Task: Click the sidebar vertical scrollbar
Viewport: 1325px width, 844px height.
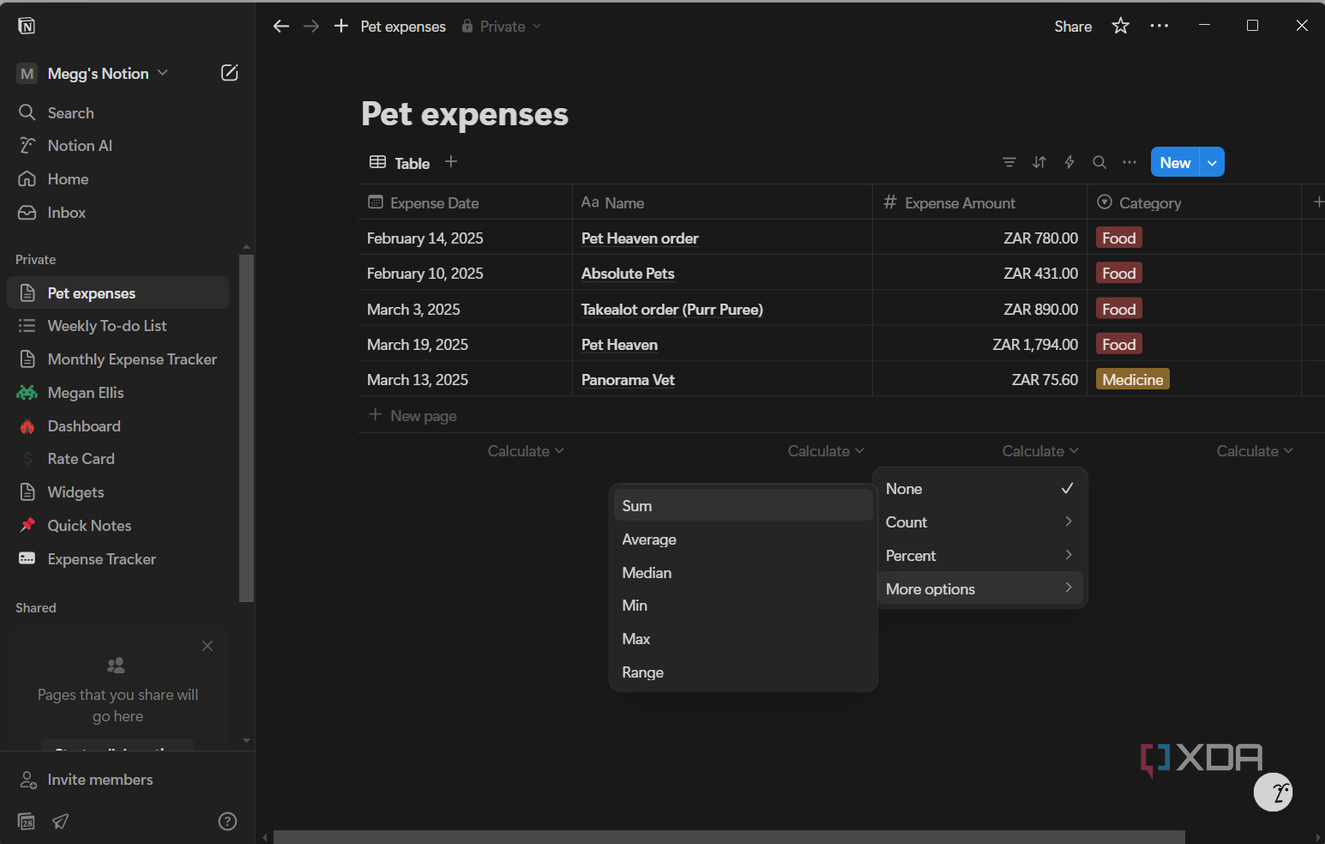Action: [x=246, y=428]
